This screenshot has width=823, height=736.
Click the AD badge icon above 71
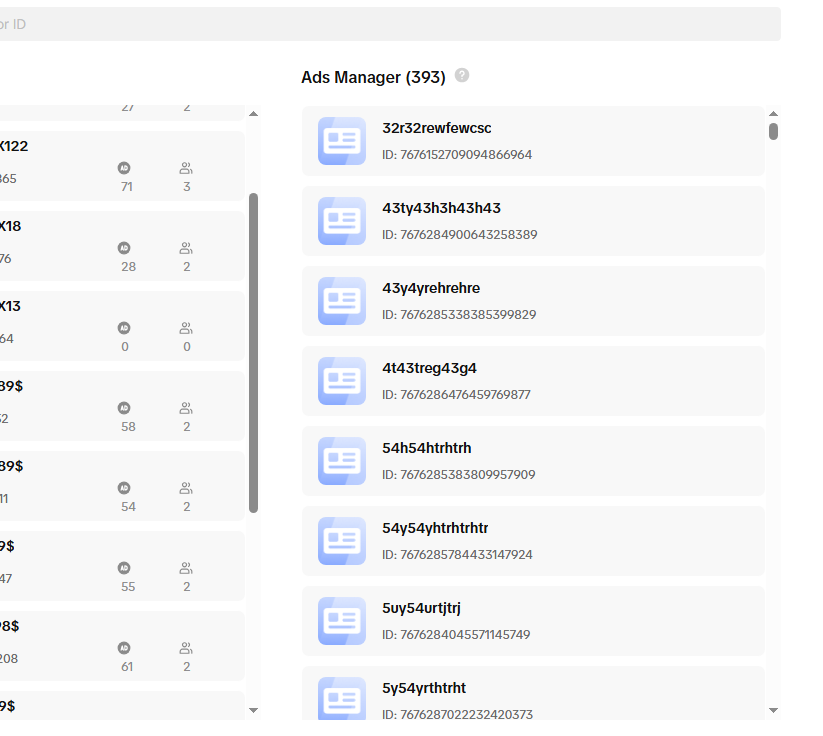click(124, 168)
